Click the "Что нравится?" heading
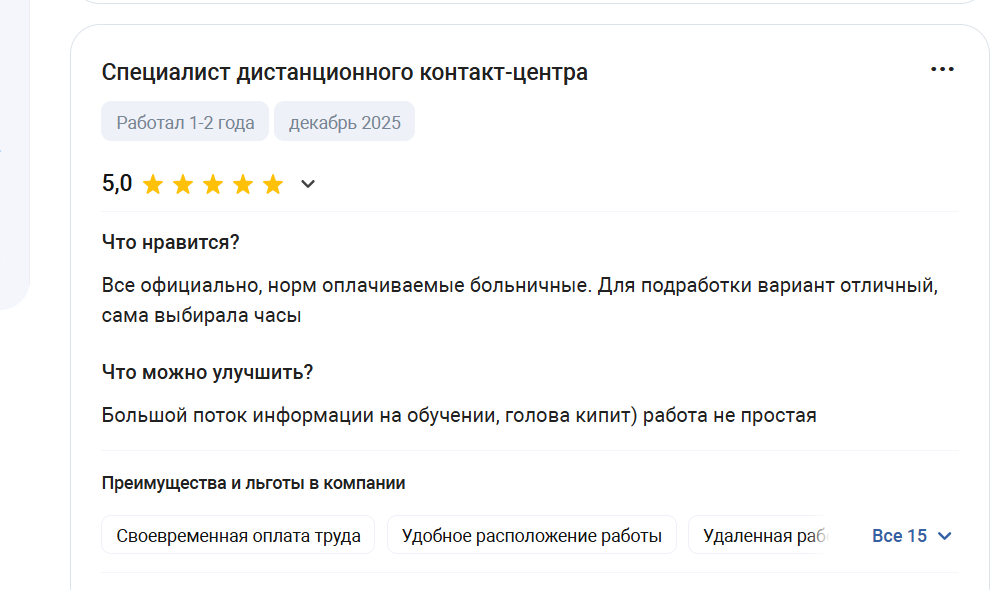 171,242
